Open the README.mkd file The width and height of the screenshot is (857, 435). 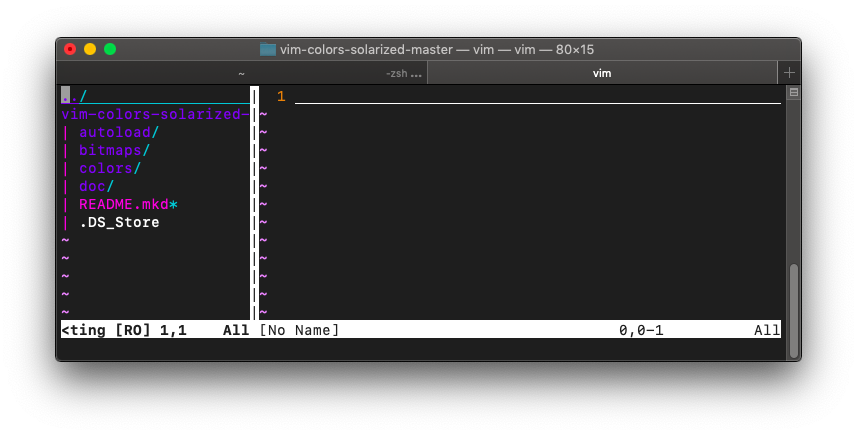128,204
